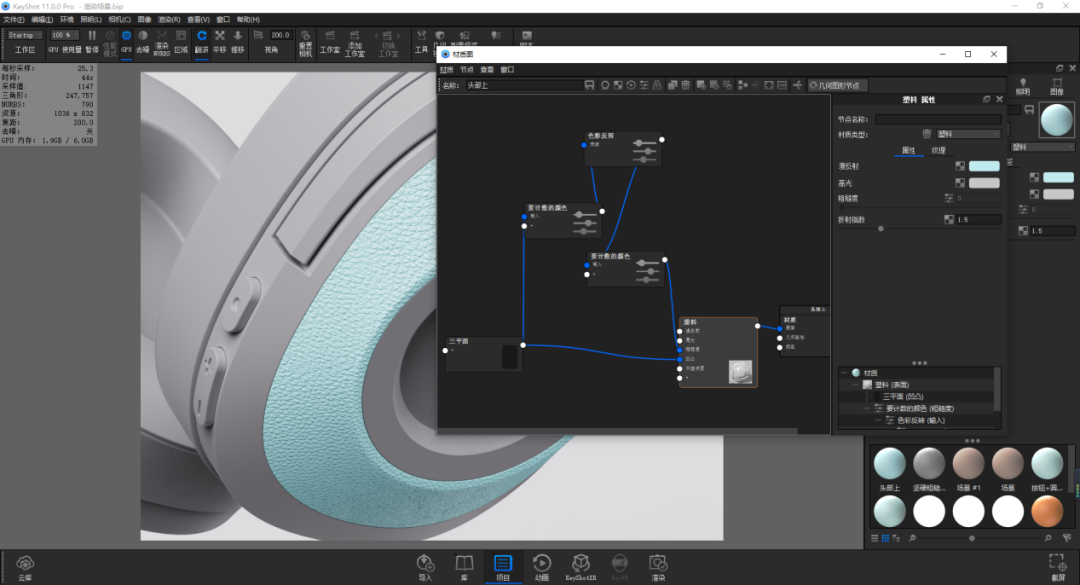Click the KeyShotXR icon in bottom bar
The width and height of the screenshot is (1080, 585).
tap(581, 568)
